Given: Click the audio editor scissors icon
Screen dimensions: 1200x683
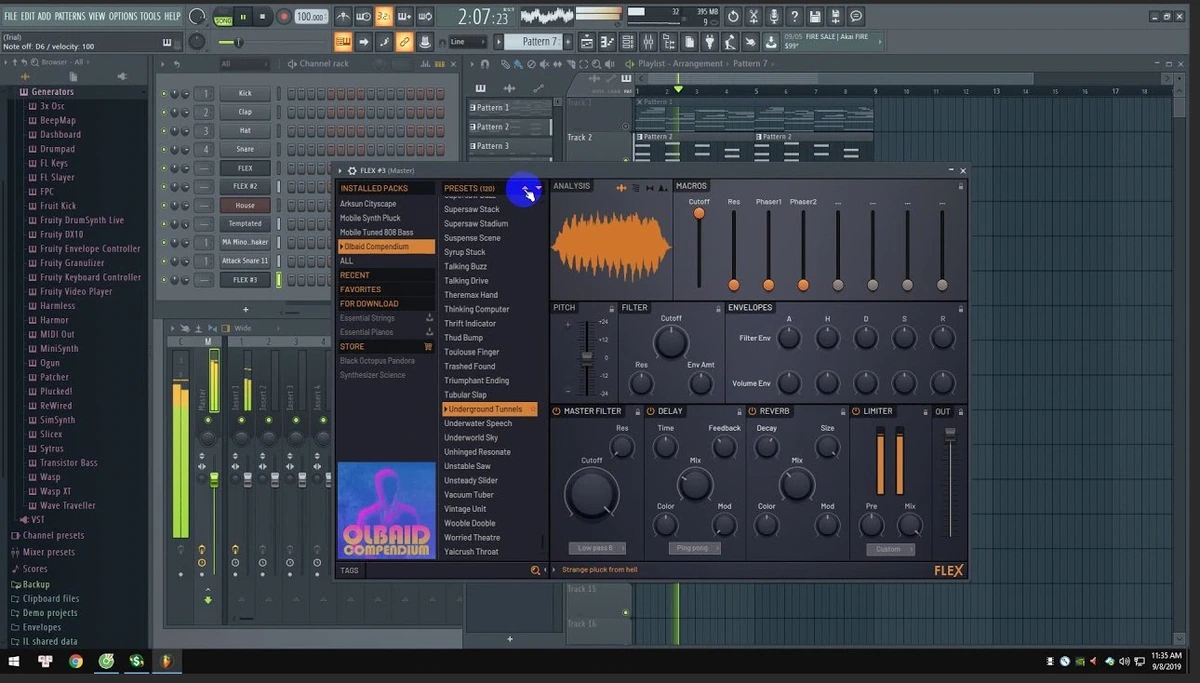Looking at the screenshot, I should coord(754,16).
